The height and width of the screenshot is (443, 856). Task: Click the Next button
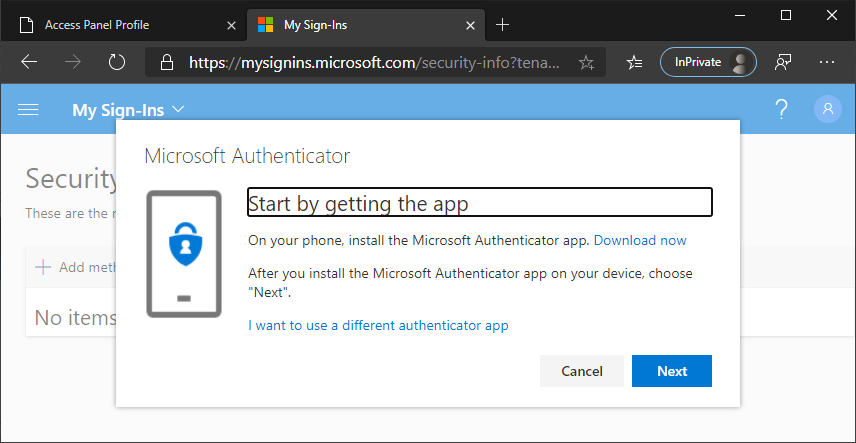[671, 371]
